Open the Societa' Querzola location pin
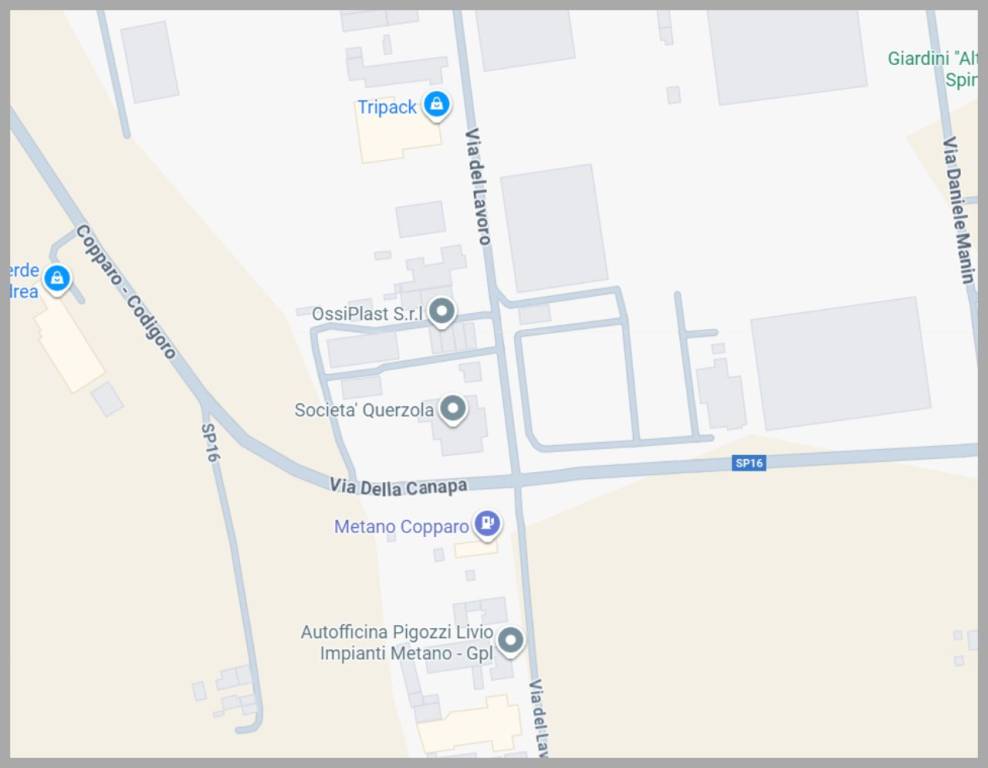The width and height of the screenshot is (988, 768). [x=452, y=410]
